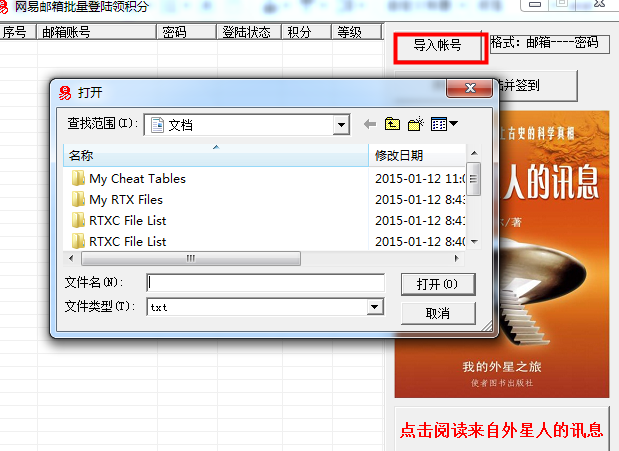Expand the 查找范围 location dropdown

click(341, 125)
